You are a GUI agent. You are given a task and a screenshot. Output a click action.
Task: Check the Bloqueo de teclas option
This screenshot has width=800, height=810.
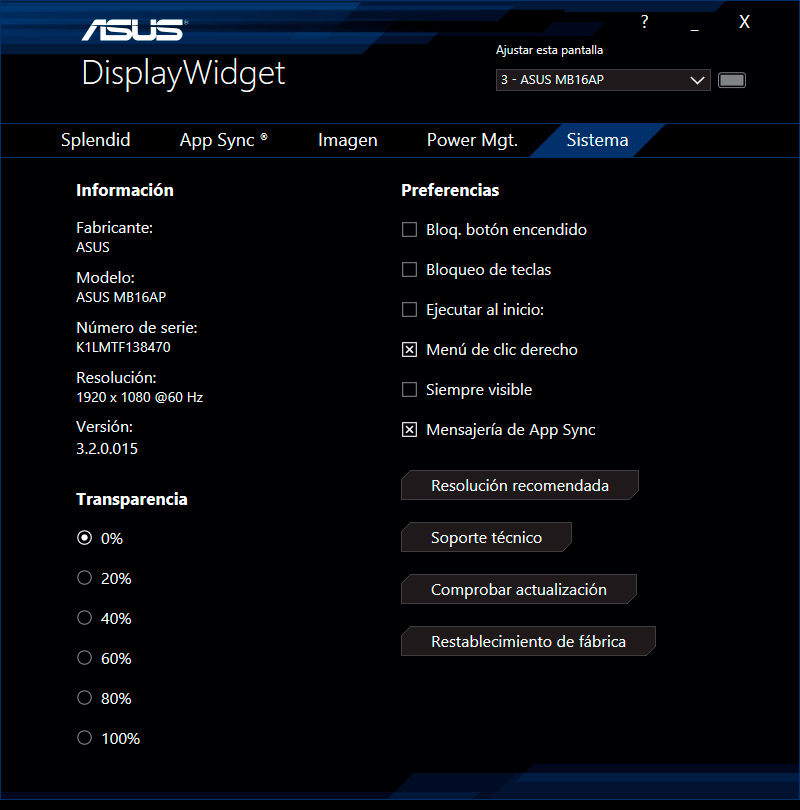tap(409, 270)
